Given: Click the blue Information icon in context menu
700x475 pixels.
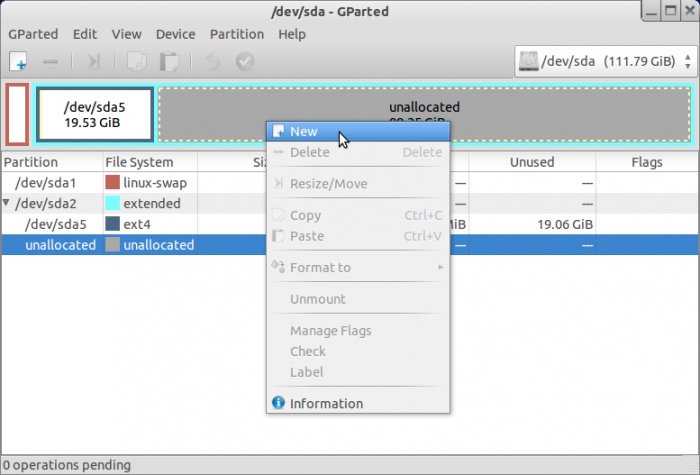Looking at the screenshot, I should pos(278,403).
